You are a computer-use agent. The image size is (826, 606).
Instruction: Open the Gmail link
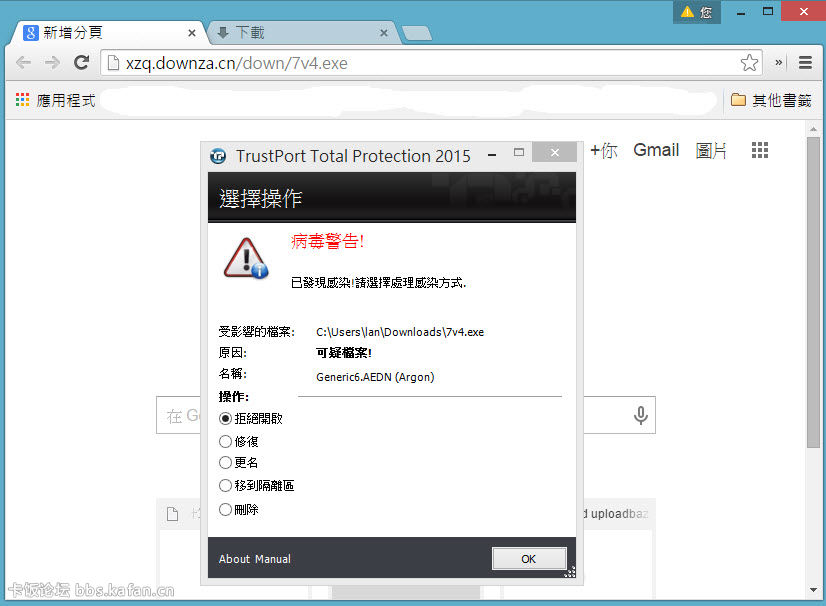point(656,150)
